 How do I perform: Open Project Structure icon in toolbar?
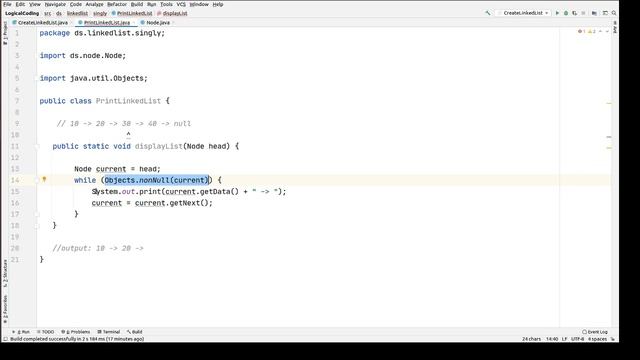[594, 13]
